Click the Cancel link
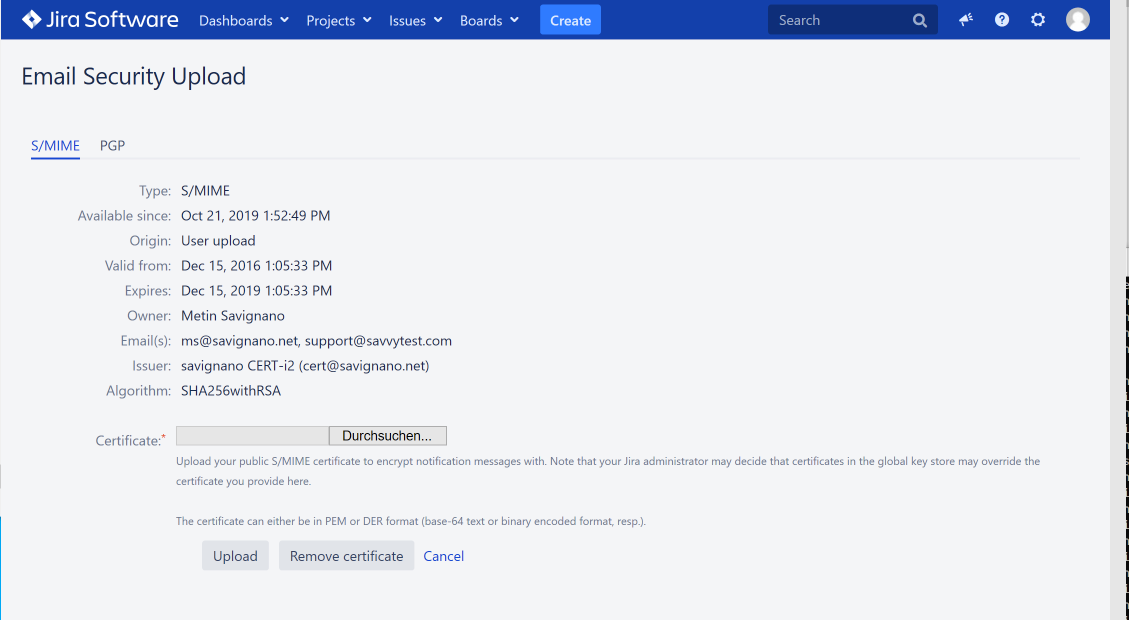Image resolution: width=1129 pixels, height=620 pixels. pos(443,556)
